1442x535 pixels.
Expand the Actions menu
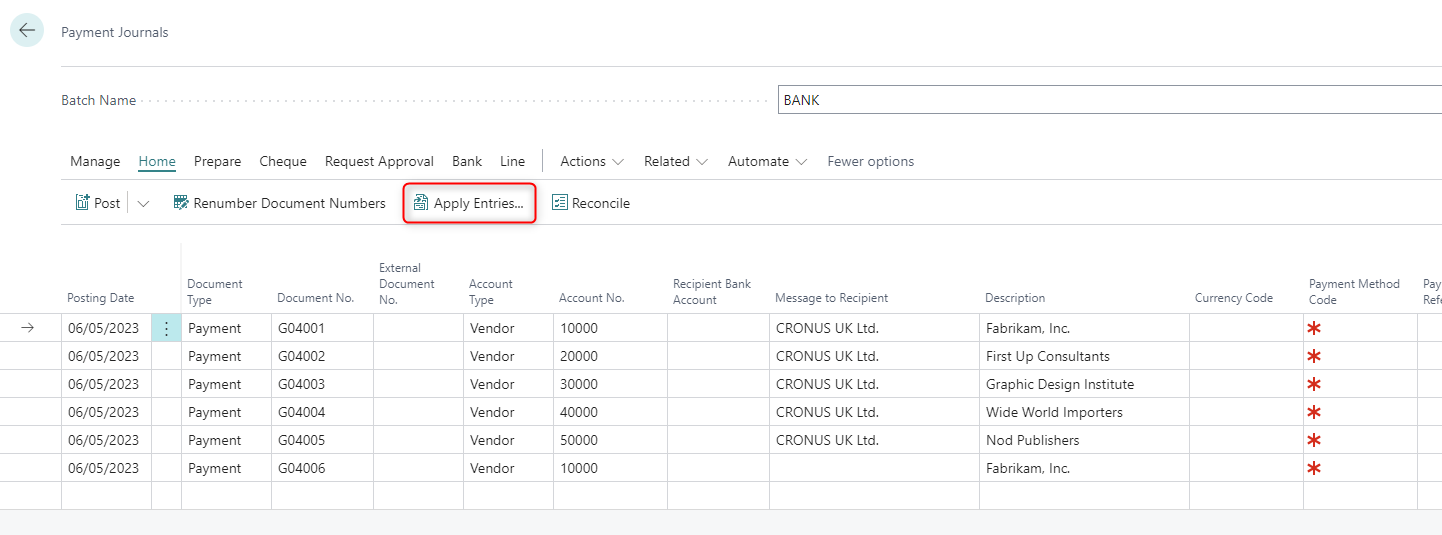tap(592, 161)
